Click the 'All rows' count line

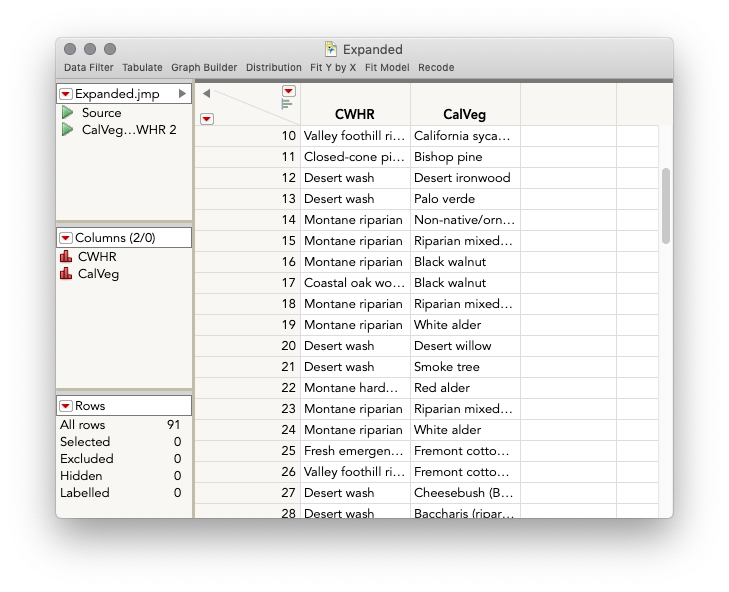120,425
